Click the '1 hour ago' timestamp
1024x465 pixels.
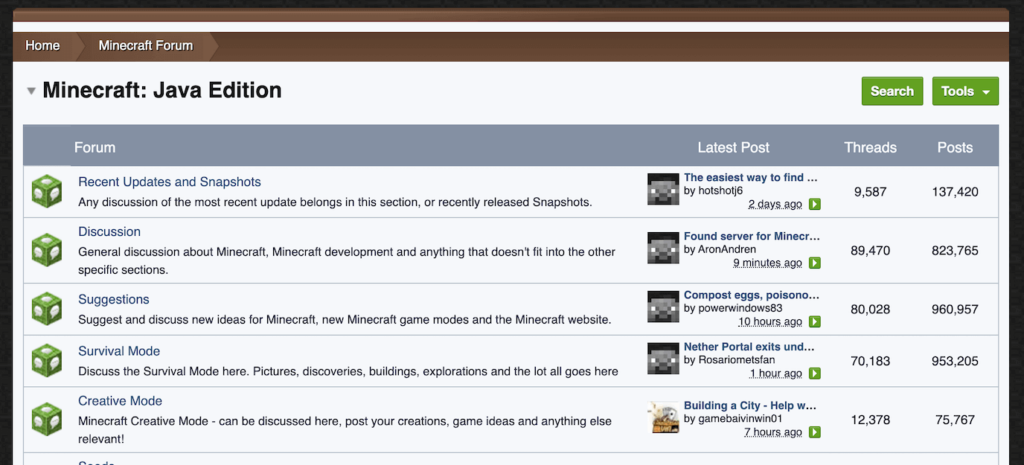click(776, 374)
